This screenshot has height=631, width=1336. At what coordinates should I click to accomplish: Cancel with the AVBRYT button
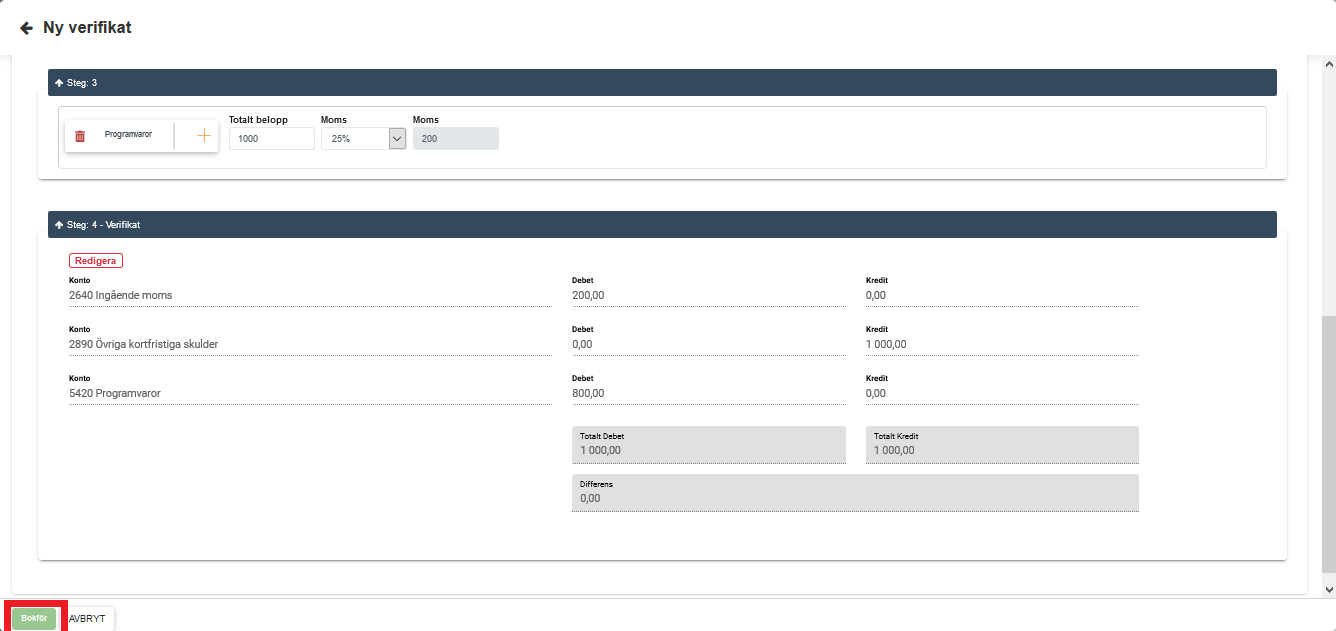(87, 618)
